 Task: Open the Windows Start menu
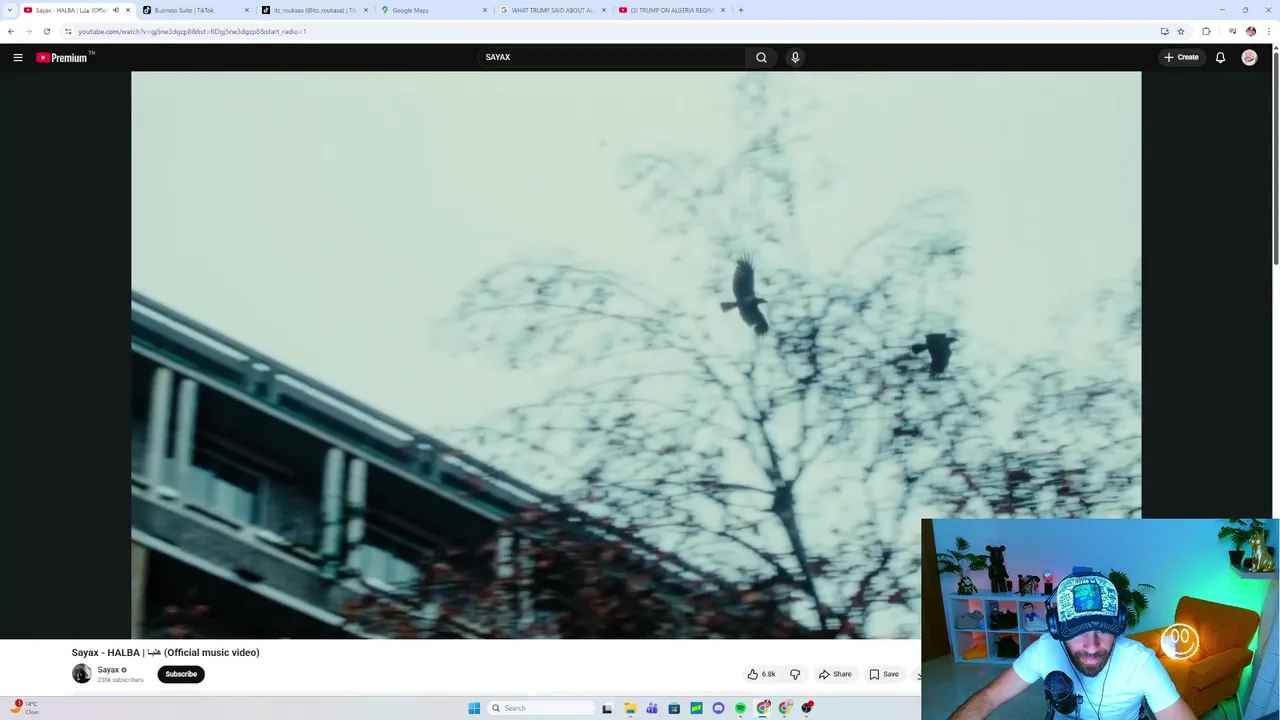point(474,708)
